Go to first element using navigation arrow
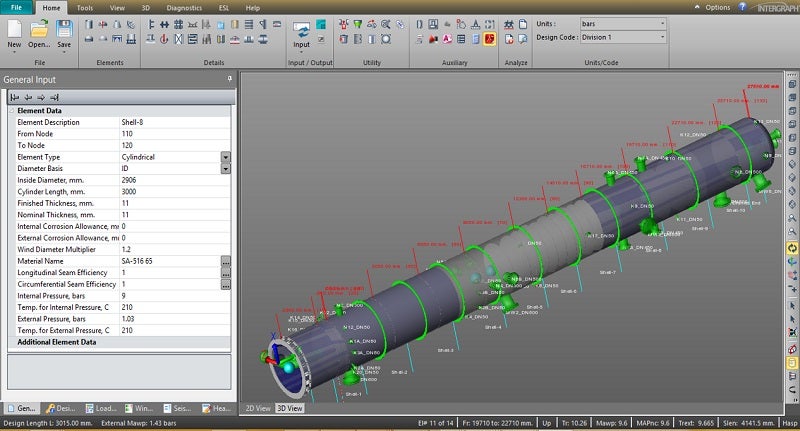 coord(16,97)
